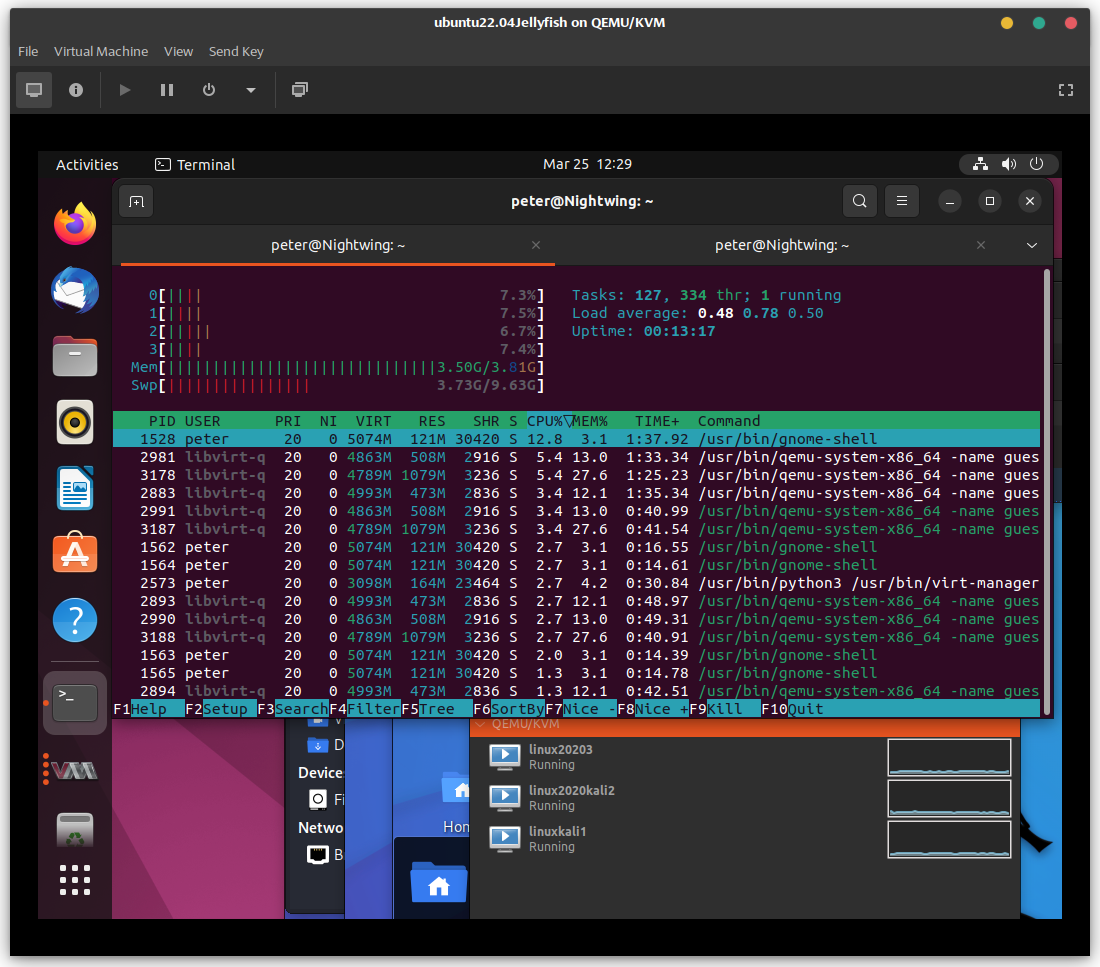The image size is (1100, 967).
Task: Sort by the CPU% column header
Action: 545,421
